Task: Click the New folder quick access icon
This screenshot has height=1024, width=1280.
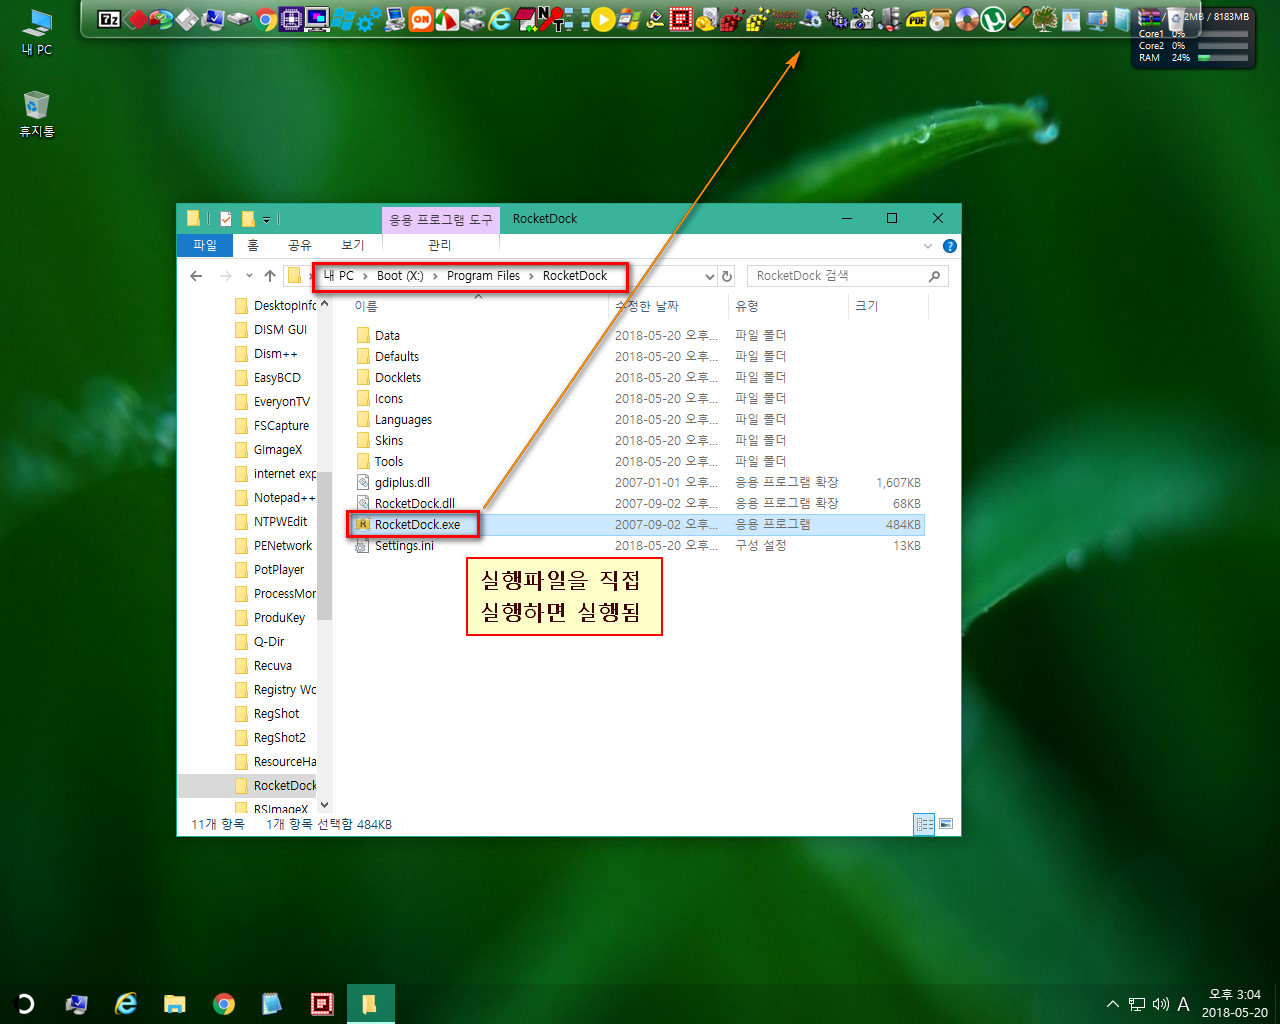Action: pos(248,218)
